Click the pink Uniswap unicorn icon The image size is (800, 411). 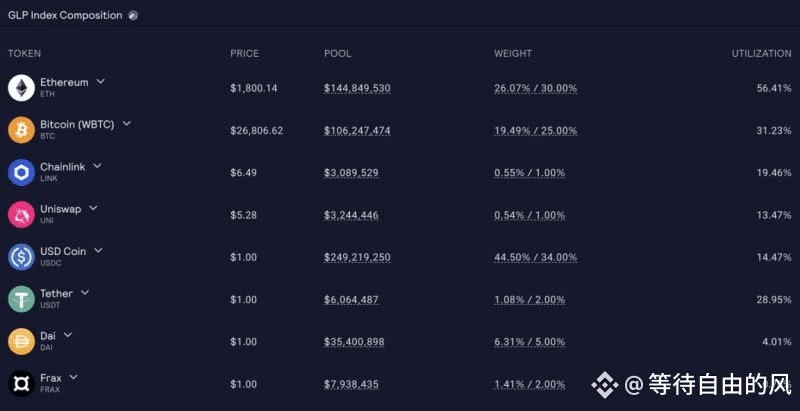pyautogui.click(x=21, y=215)
